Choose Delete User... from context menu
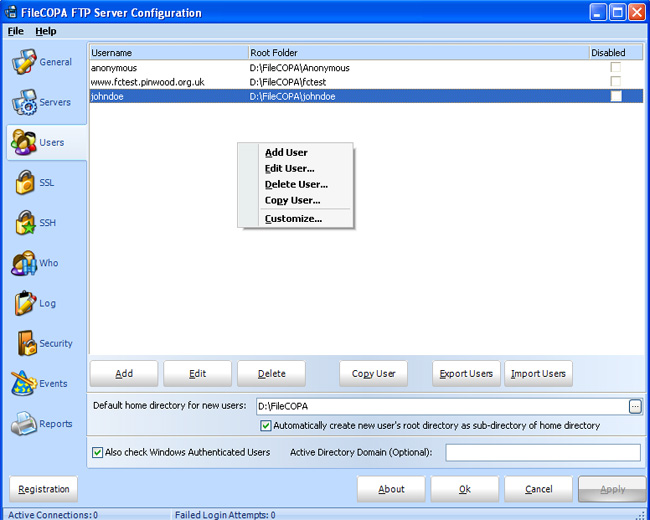 point(296,184)
